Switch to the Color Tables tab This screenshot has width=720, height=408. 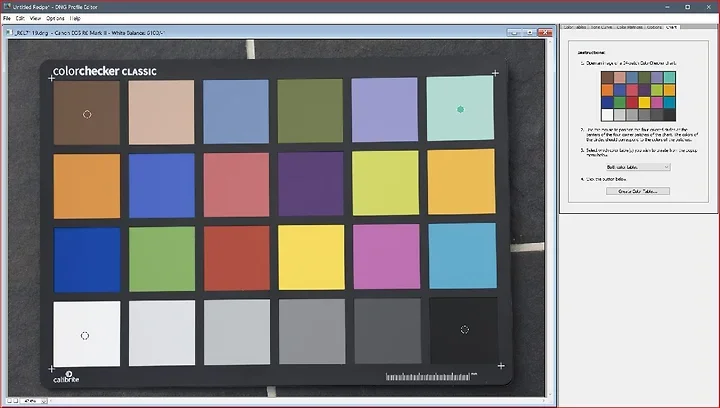[574, 27]
